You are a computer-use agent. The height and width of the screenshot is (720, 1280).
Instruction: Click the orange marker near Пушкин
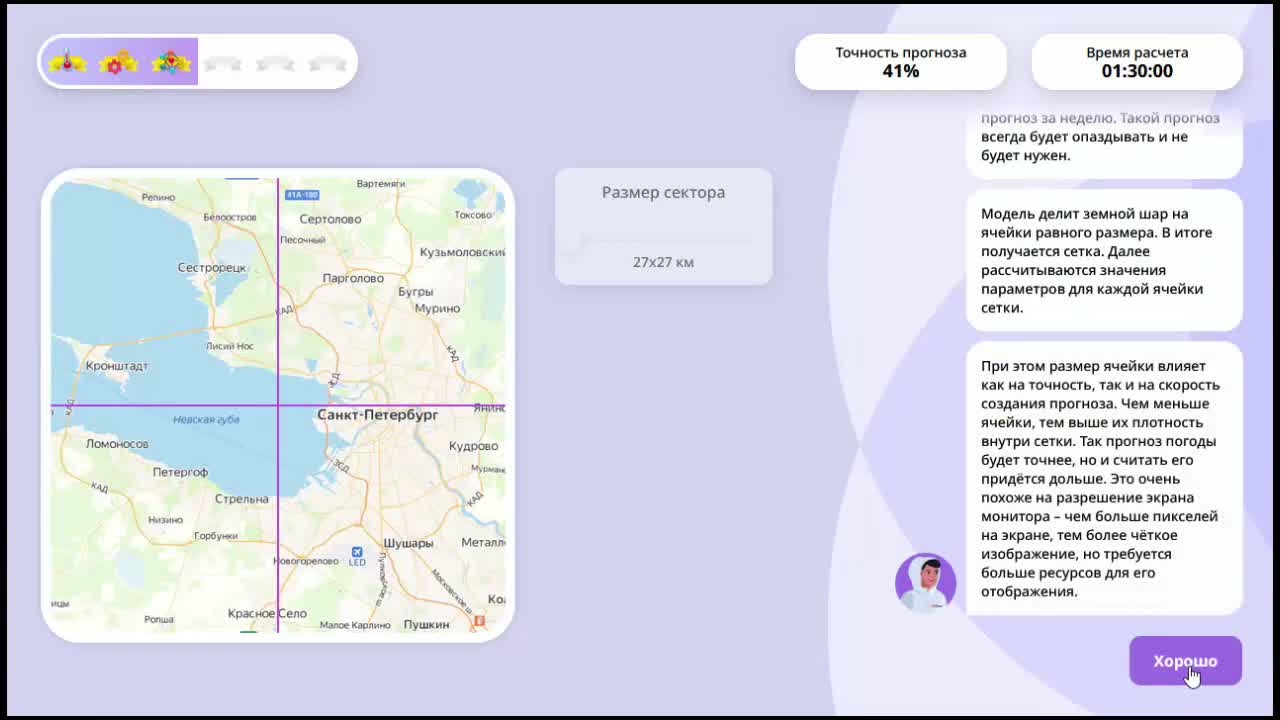(x=479, y=621)
